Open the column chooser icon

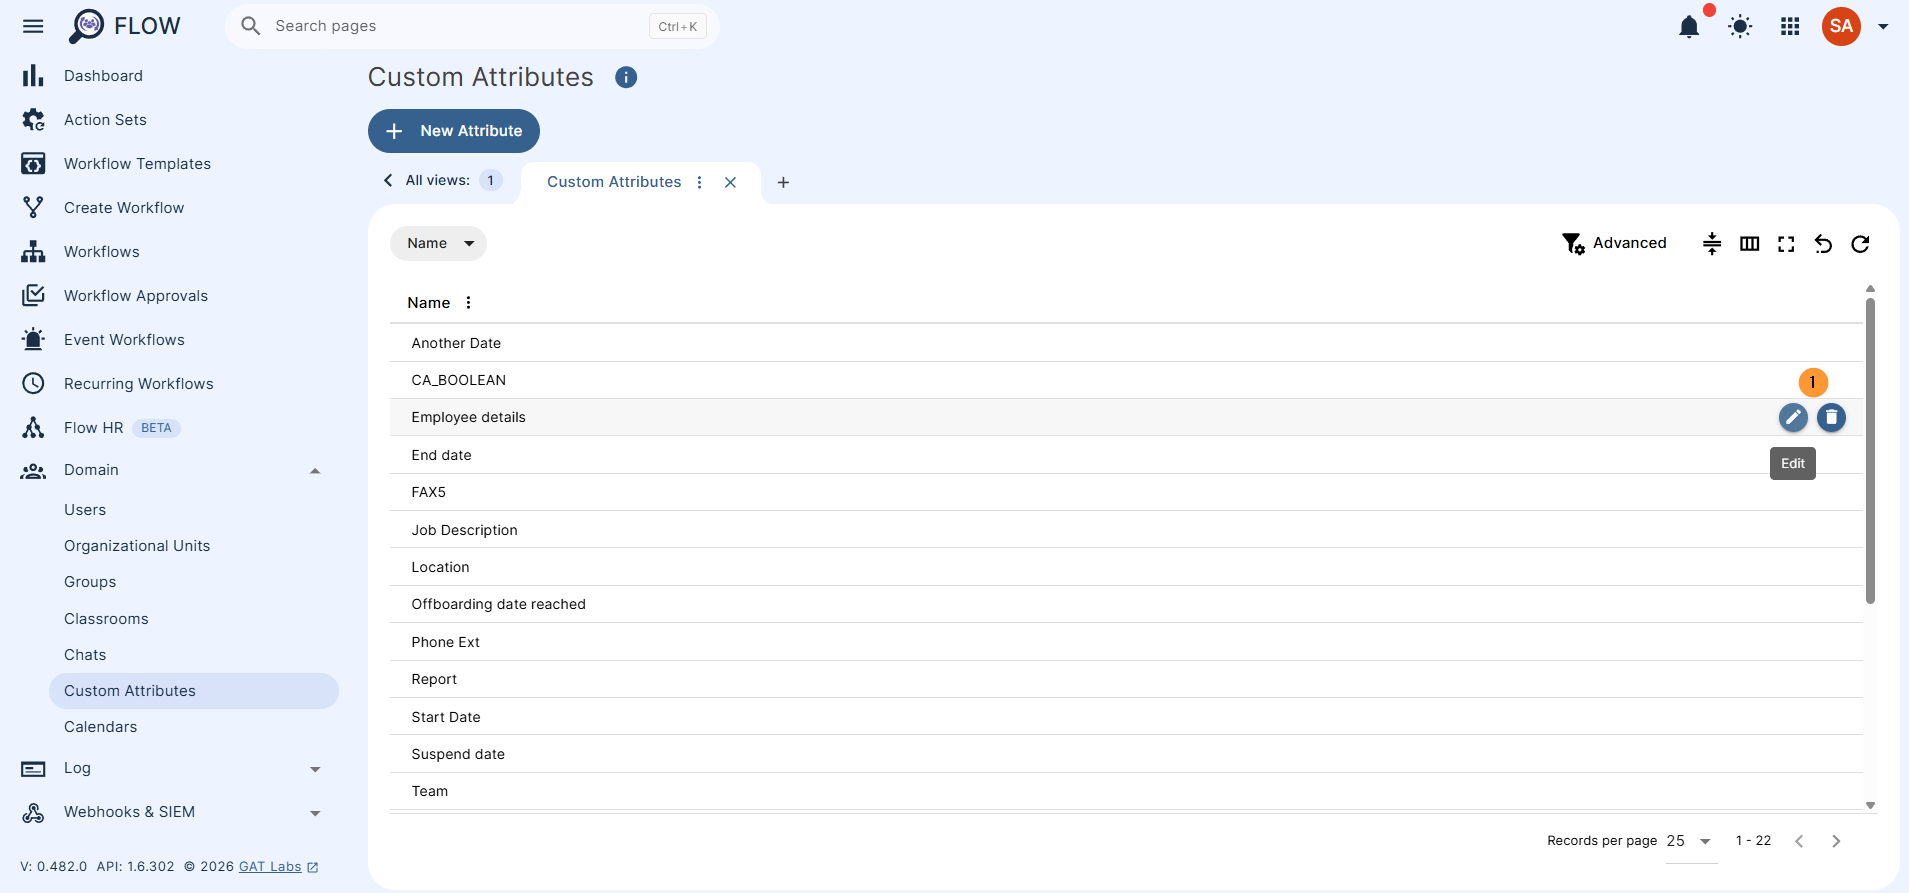(x=1749, y=244)
